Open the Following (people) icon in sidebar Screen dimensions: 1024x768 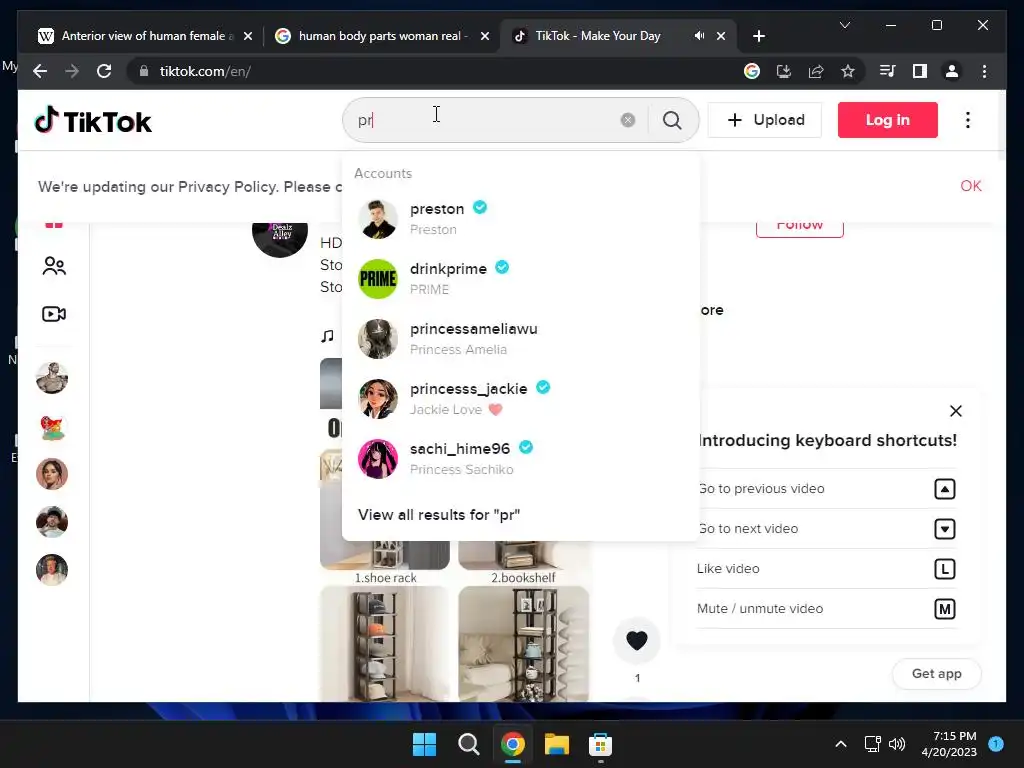pyautogui.click(x=54, y=266)
